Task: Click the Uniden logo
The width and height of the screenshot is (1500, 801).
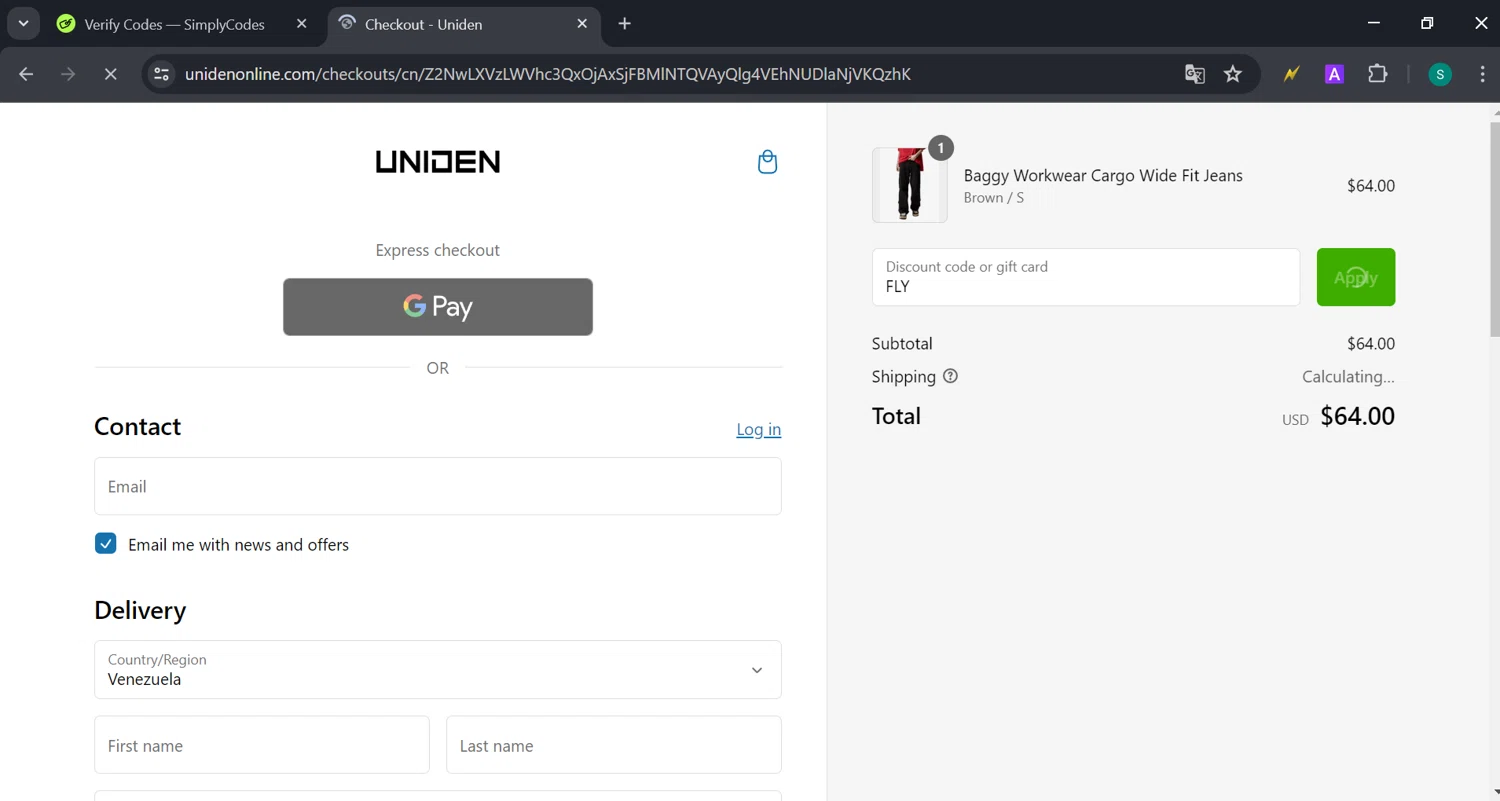Action: tap(438, 162)
